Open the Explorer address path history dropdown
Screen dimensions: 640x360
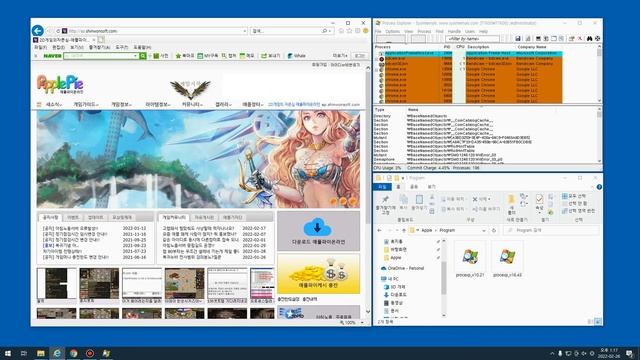(484, 231)
